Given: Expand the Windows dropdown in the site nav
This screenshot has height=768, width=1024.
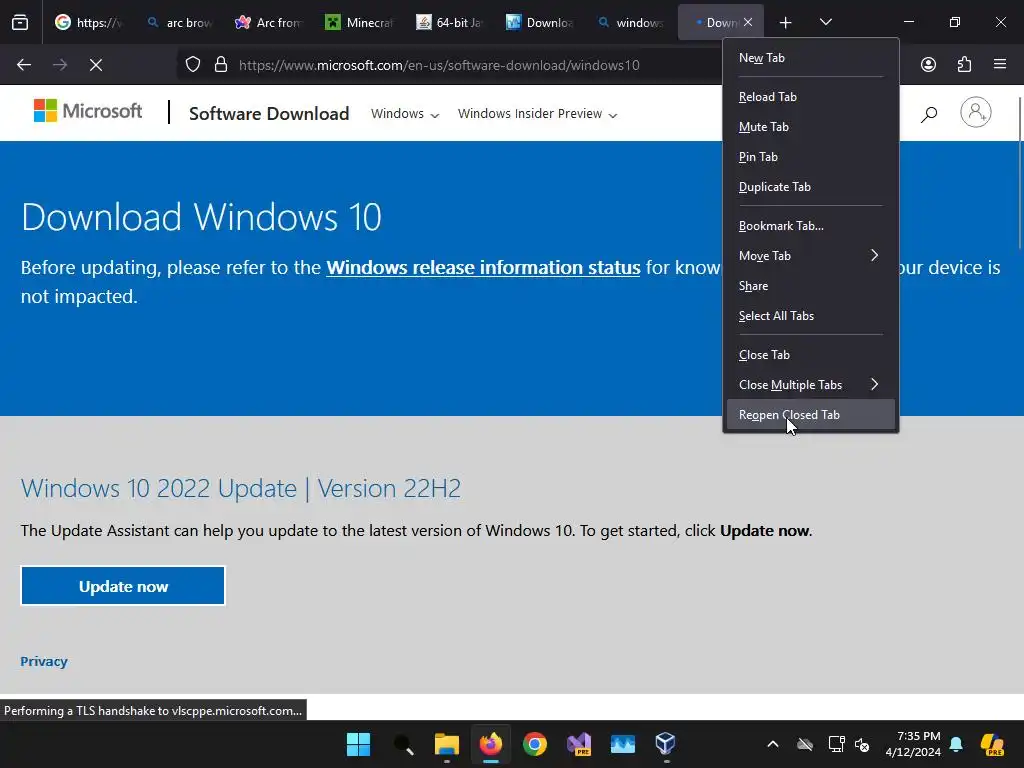Looking at the screenshot, I should click(405, 114).
